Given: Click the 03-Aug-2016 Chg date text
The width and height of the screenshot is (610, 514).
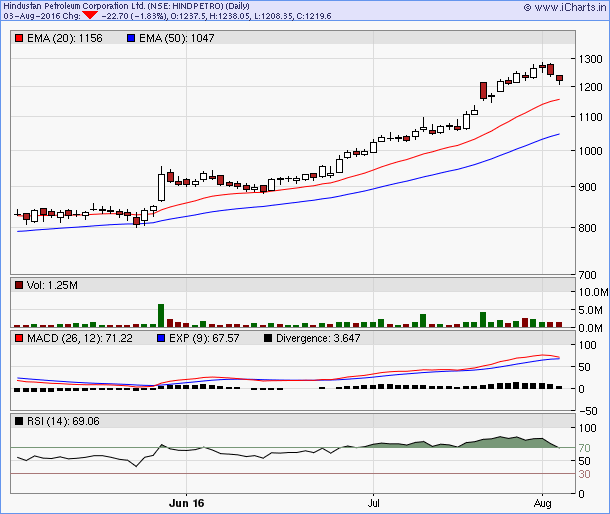Looking at the screenshot, I should point(42,16).
